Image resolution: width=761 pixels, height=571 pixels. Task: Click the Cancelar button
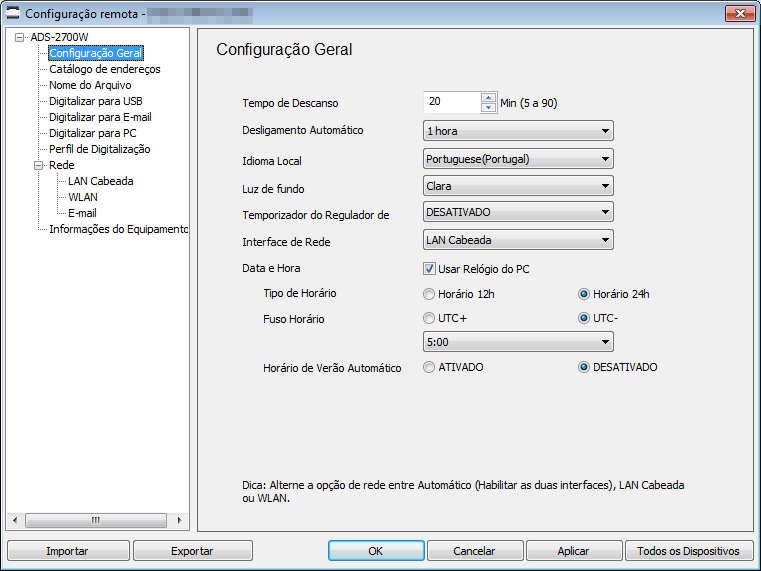[x=475, y=551]
